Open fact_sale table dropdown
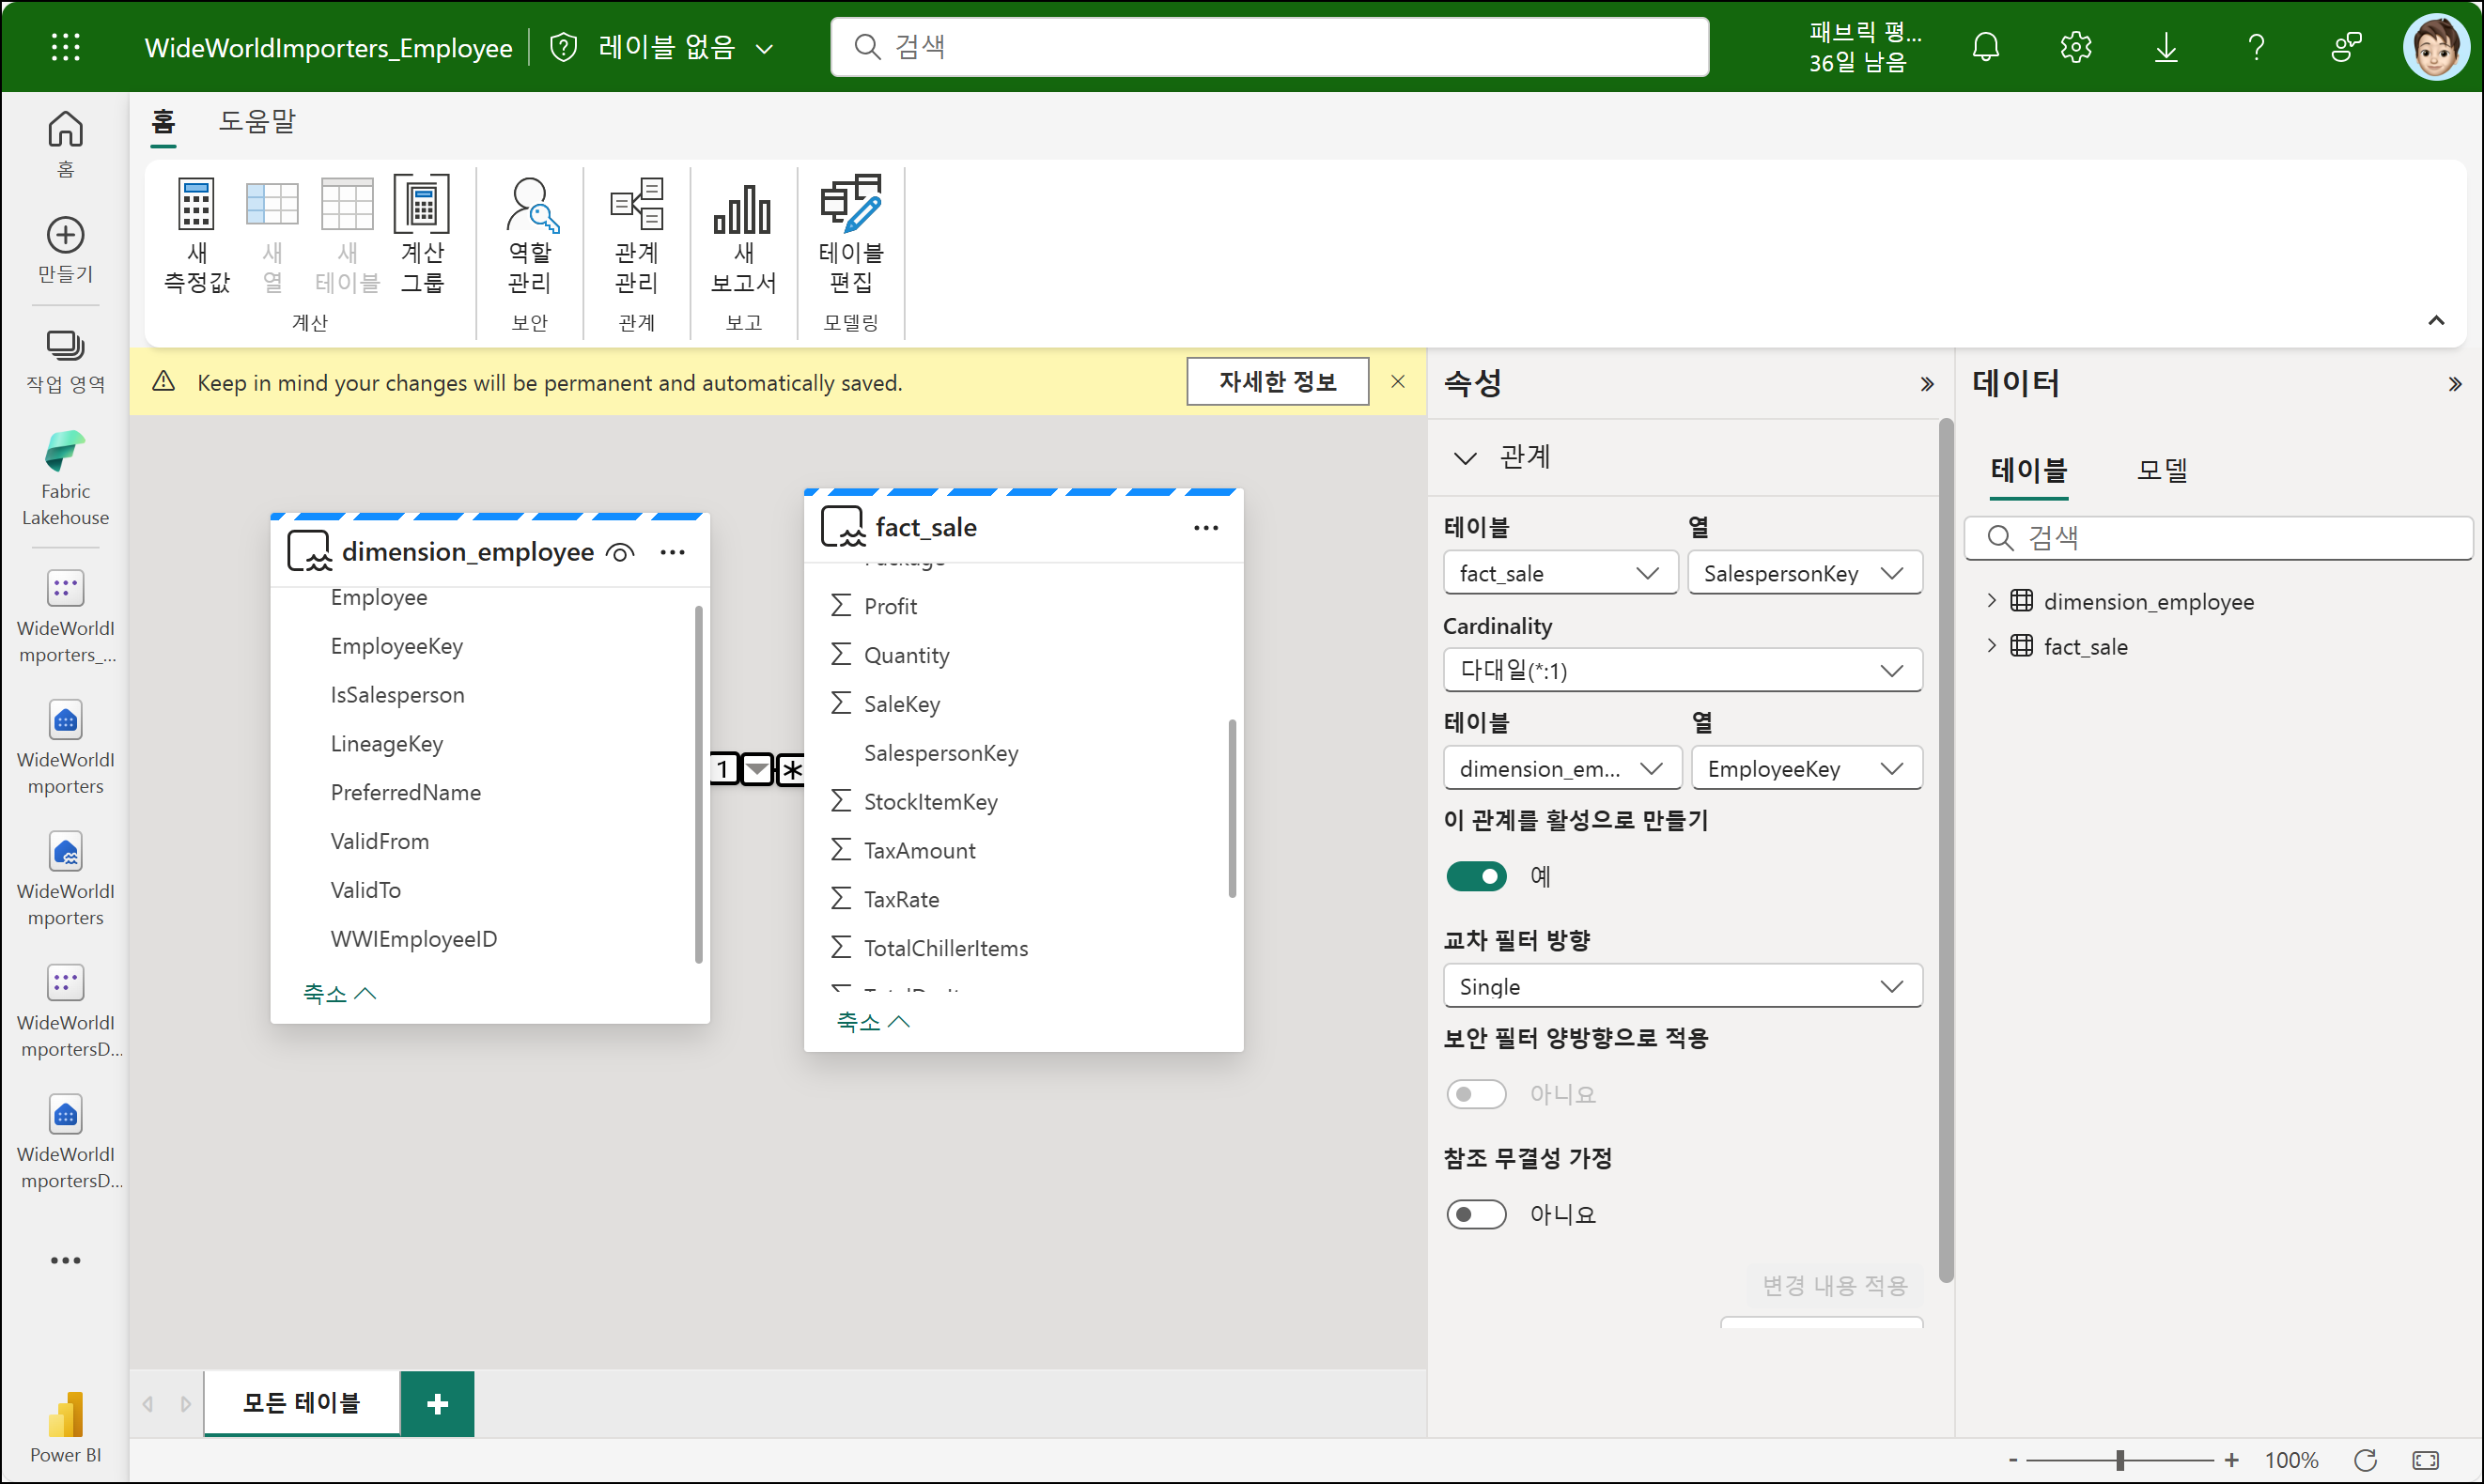The height and width of the screenshot is (1484, 2484). [1560, 573]
